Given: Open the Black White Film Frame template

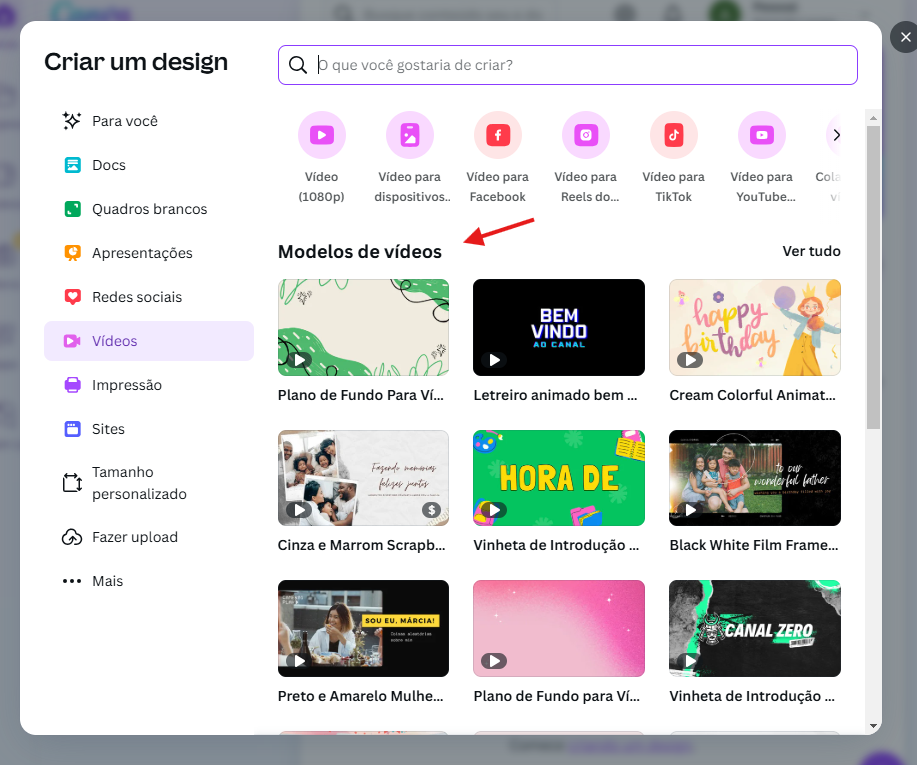Looking at the screenshot, I should [754, 478].
